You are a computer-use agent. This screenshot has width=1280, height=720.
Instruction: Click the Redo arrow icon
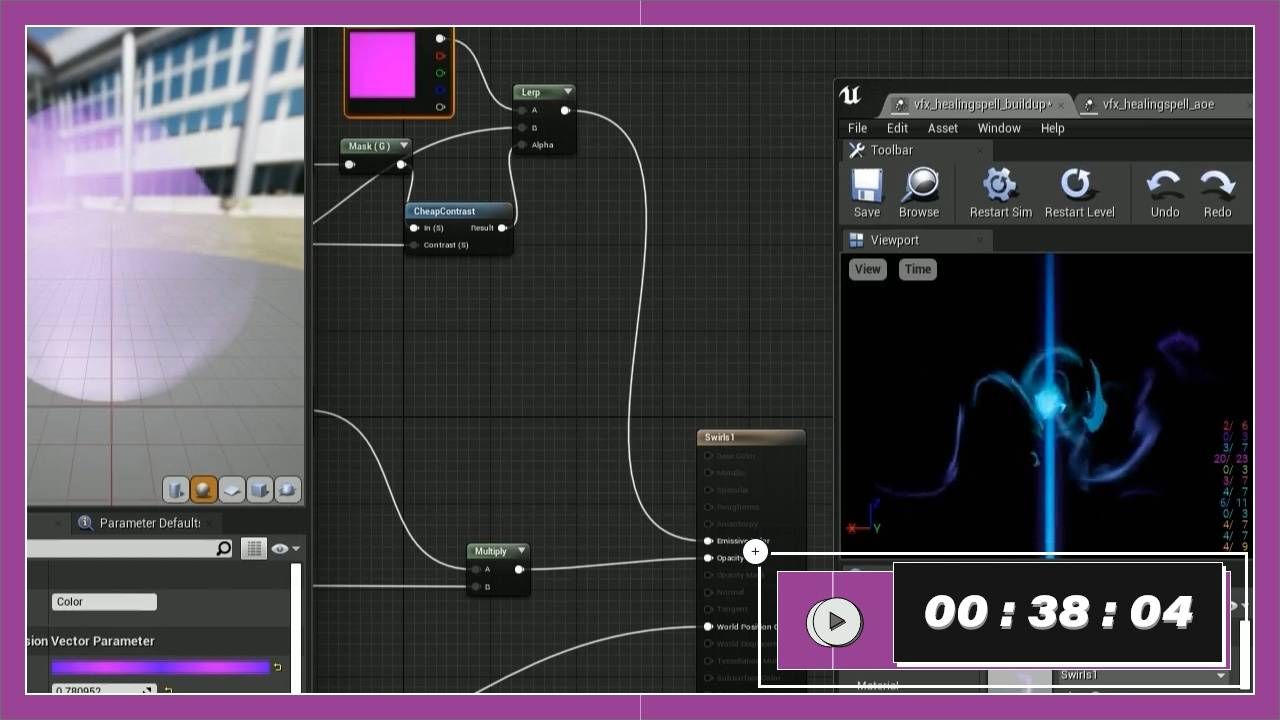1217,185
